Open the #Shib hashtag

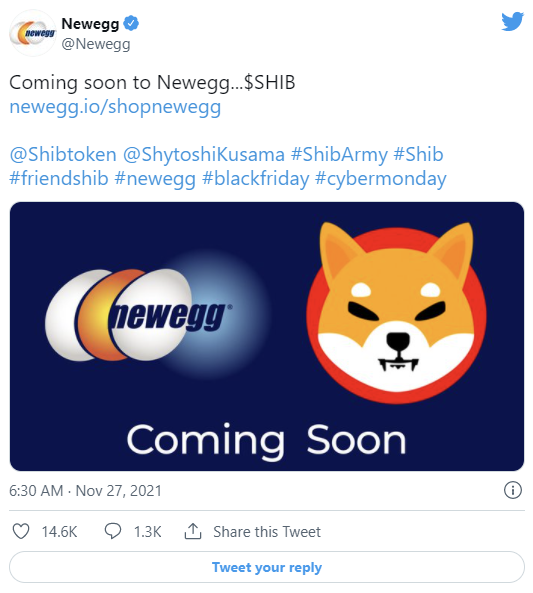(x=418, y=155)
